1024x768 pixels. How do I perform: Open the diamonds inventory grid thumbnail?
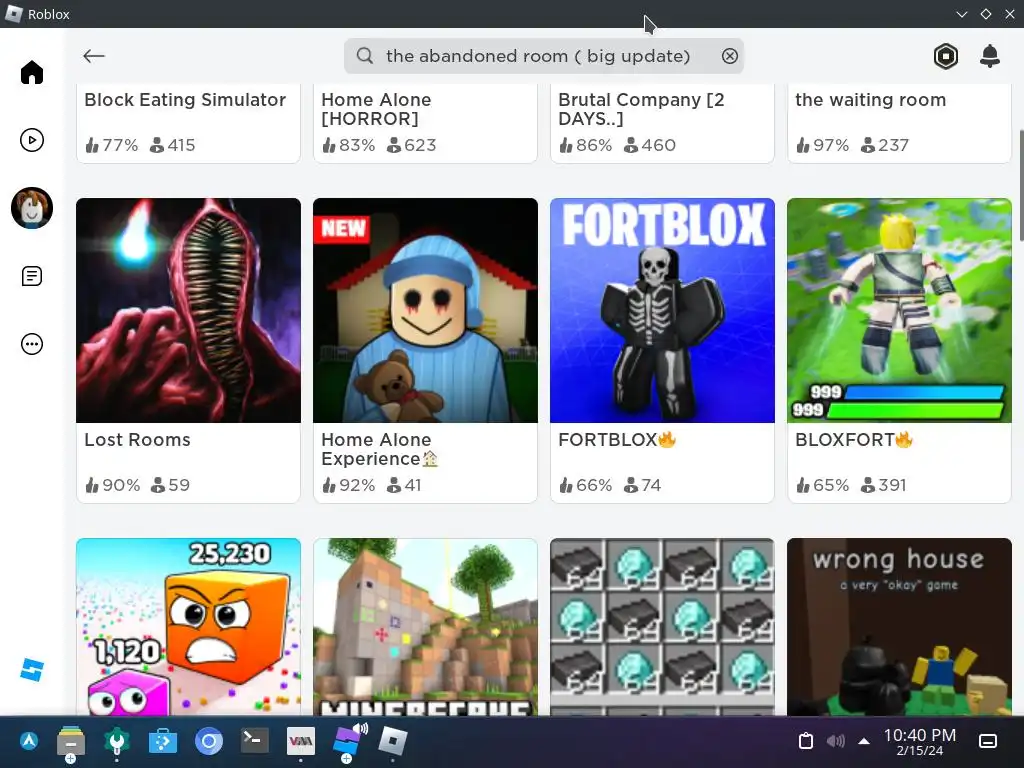[x=662, y=627]
